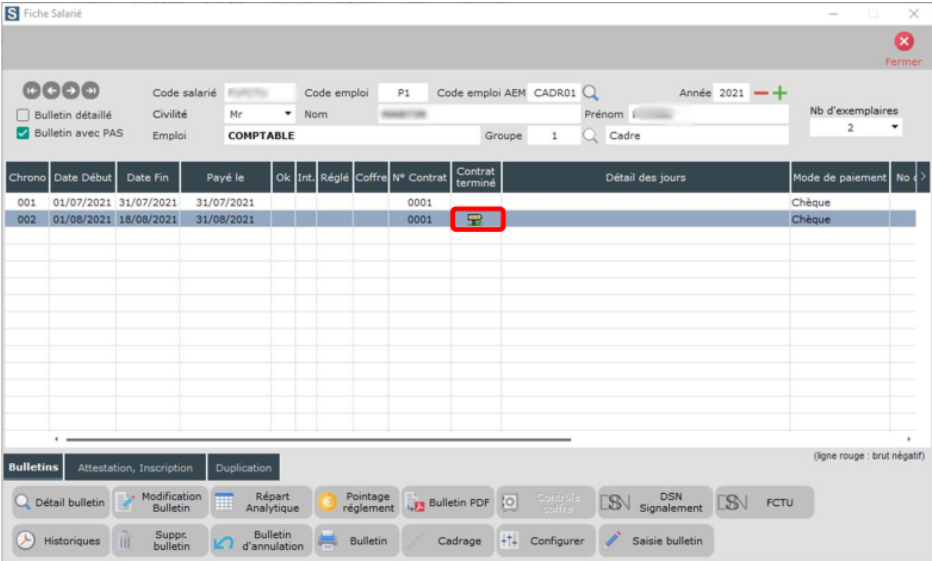
Task: Expand more table columns with right chevron
Action: pos(922,177)
